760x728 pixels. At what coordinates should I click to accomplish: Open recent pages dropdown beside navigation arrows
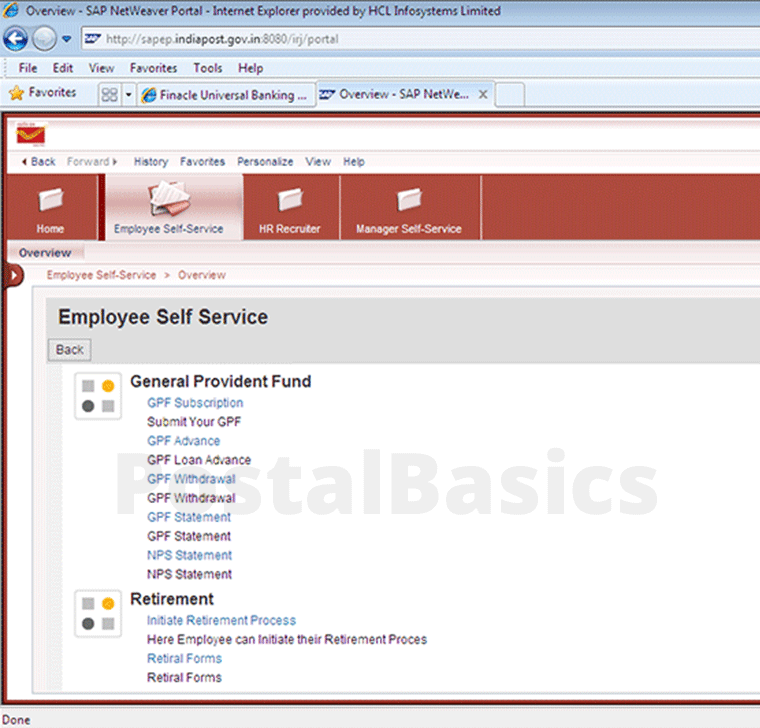(66, 40)
